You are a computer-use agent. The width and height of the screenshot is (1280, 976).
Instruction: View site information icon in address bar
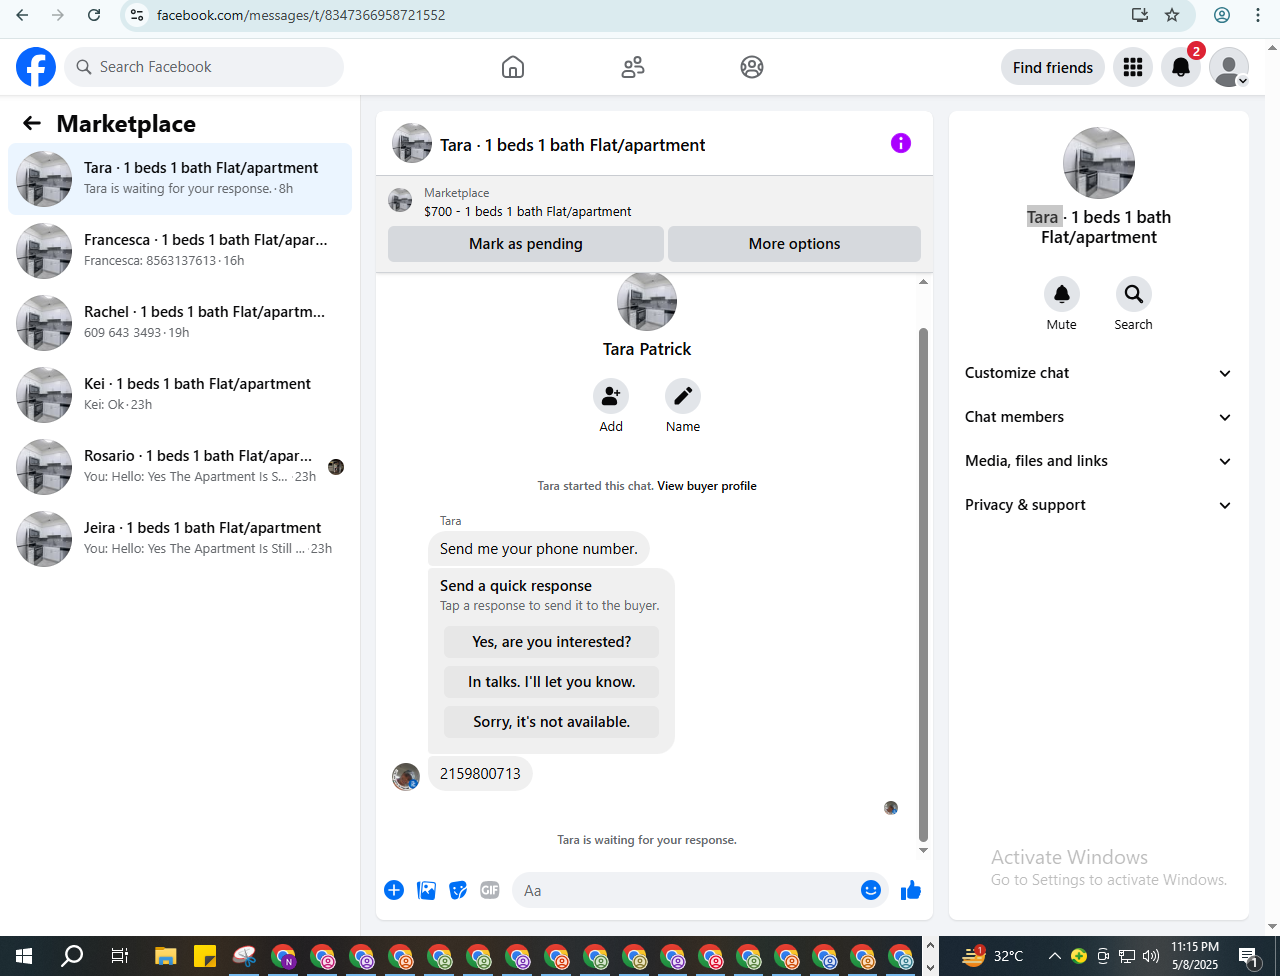tap(138, 15)
